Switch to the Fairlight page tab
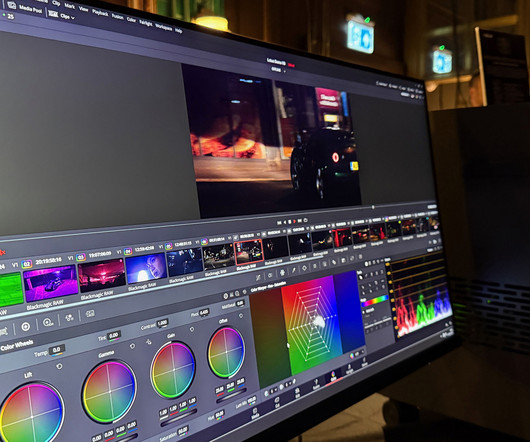This screenshot has height=442, width=530. coord(350,370)
